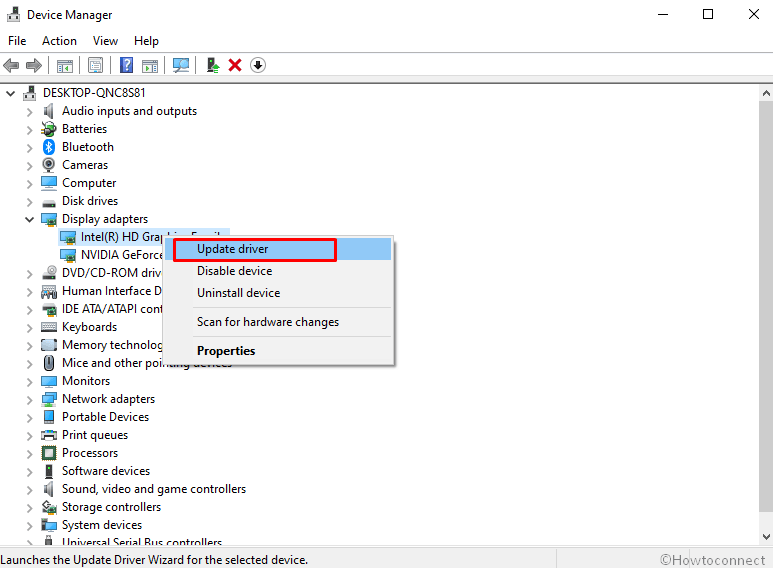Screen dimensions: 773x568
Task: Click the down-arrow Disable device toolbar icon
Action: point(258,65)
